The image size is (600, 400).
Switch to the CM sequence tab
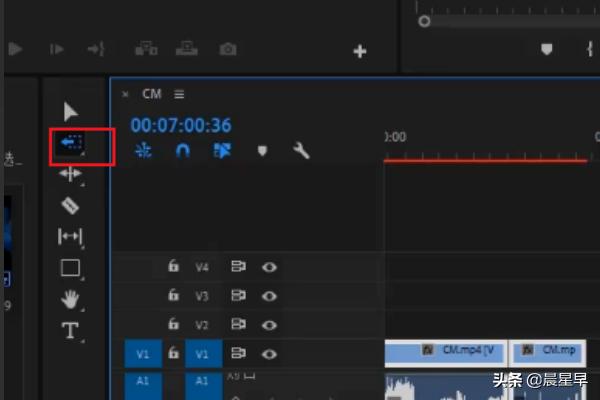point(151,94)
